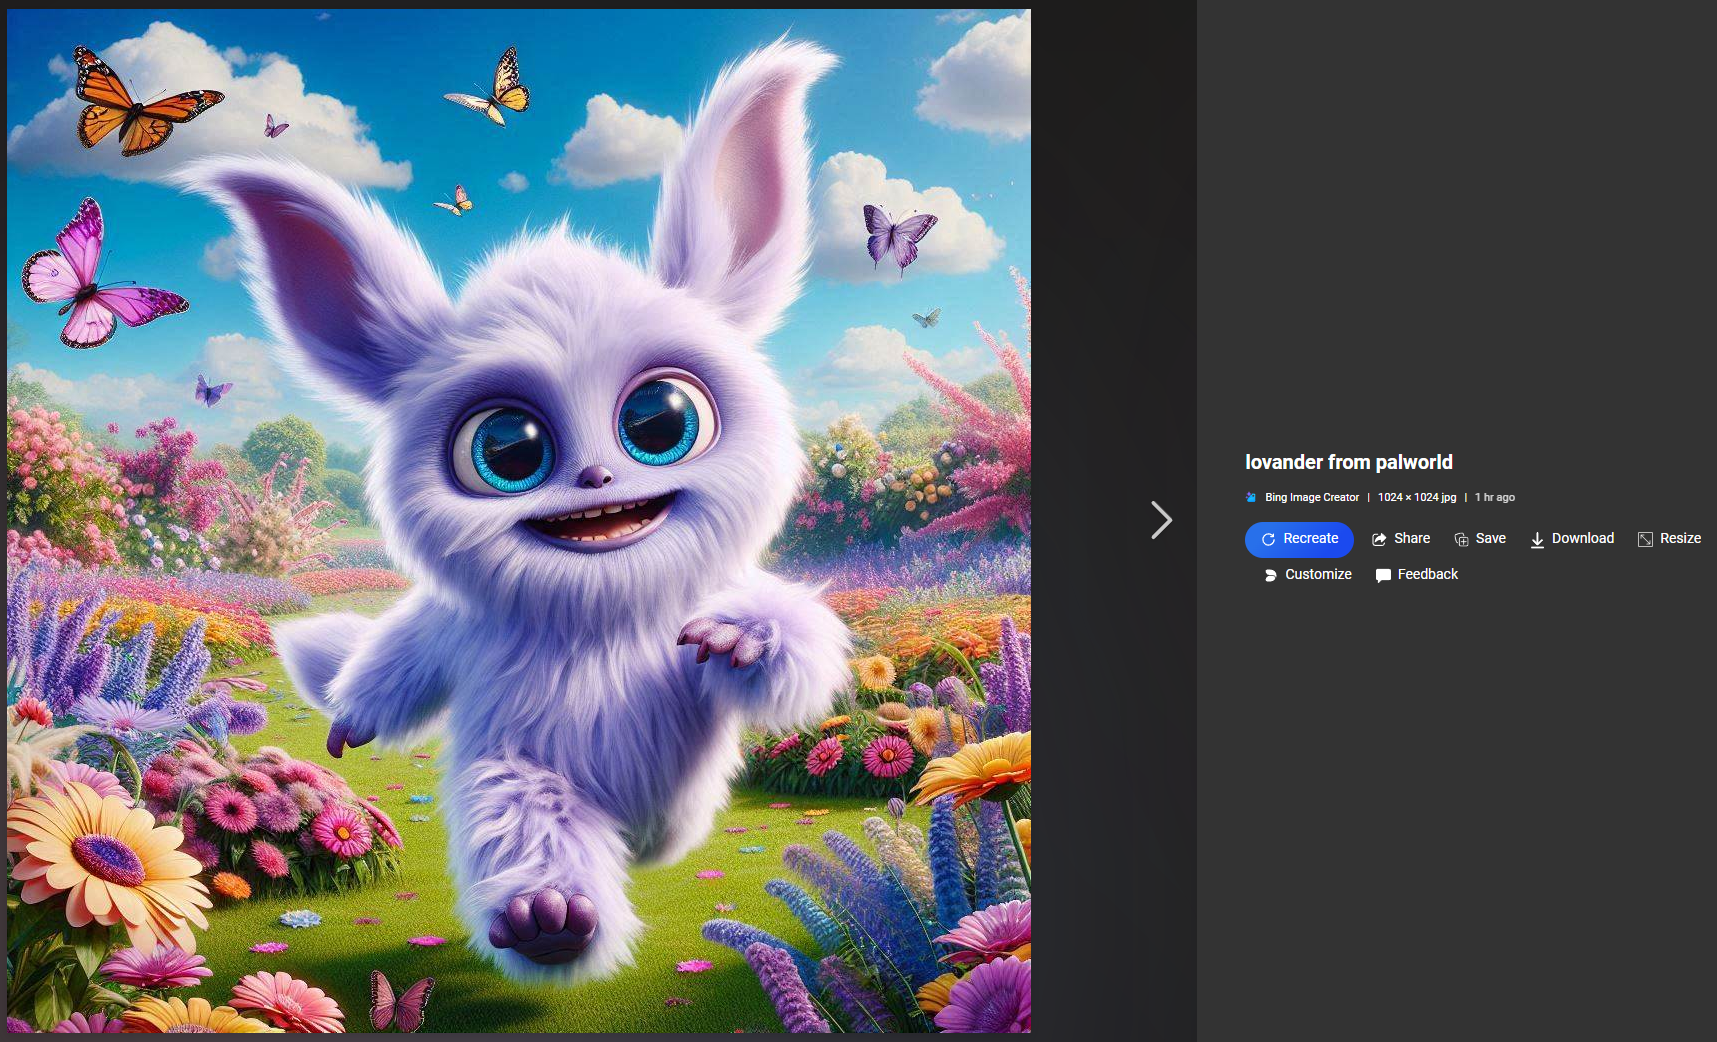Click the generated fluffy creature image
Screen dimensions: 1717x1042
coord(519,521)
